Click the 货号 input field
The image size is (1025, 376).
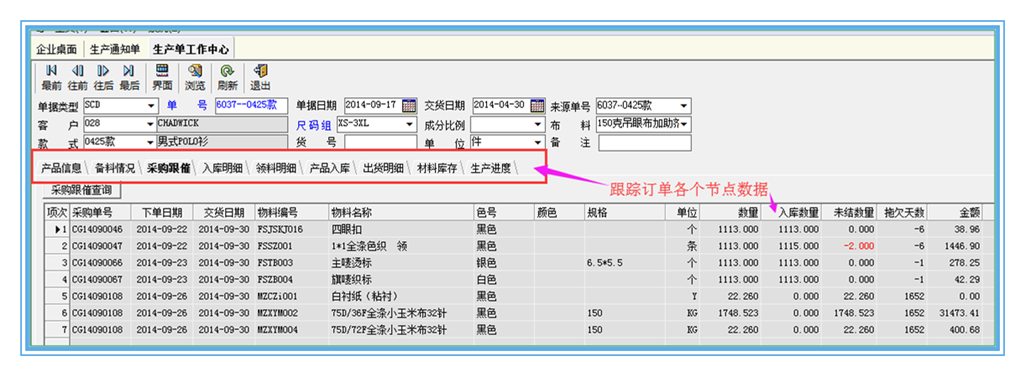tap(380, 142)
